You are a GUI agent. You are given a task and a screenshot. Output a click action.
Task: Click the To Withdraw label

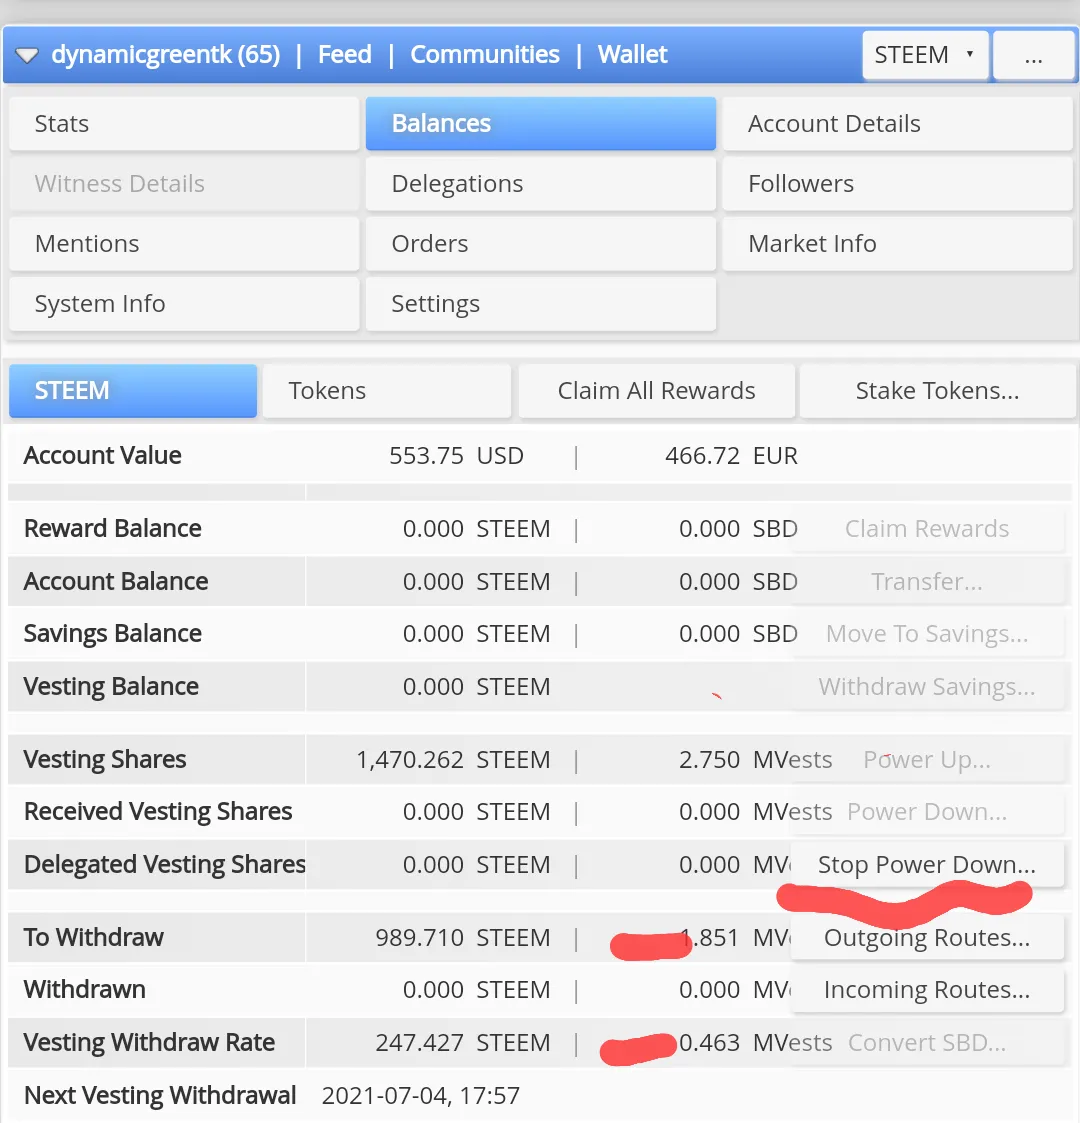coord(94,938)
